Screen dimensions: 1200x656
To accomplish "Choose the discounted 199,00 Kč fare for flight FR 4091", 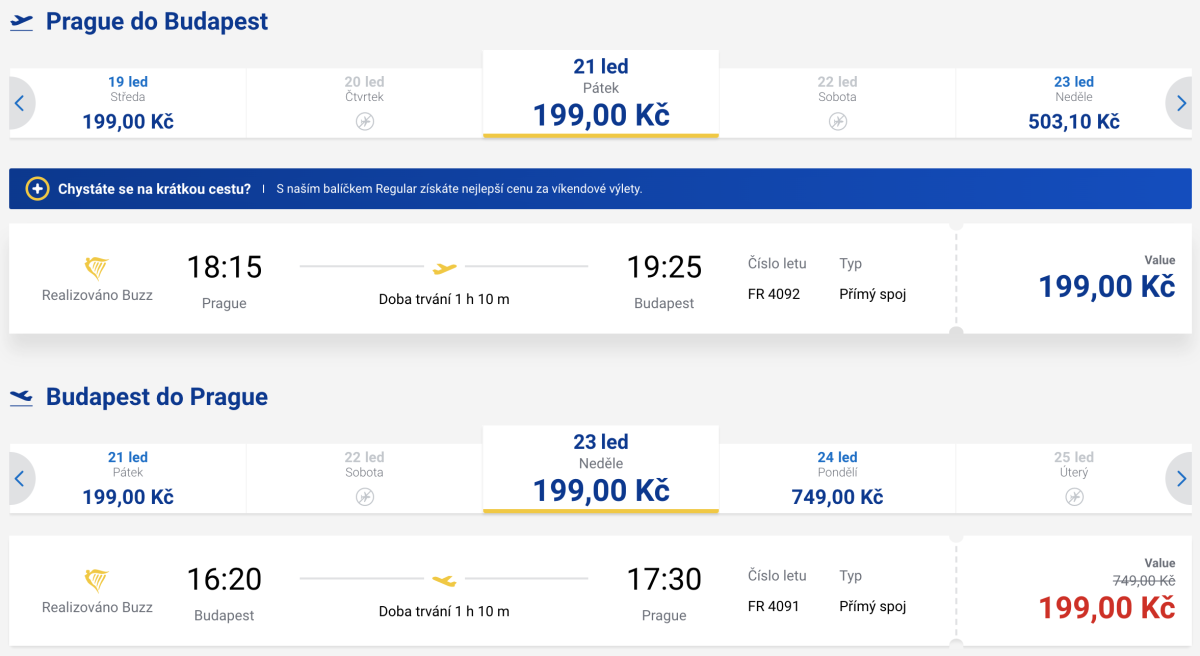I will pos(1106,607).
